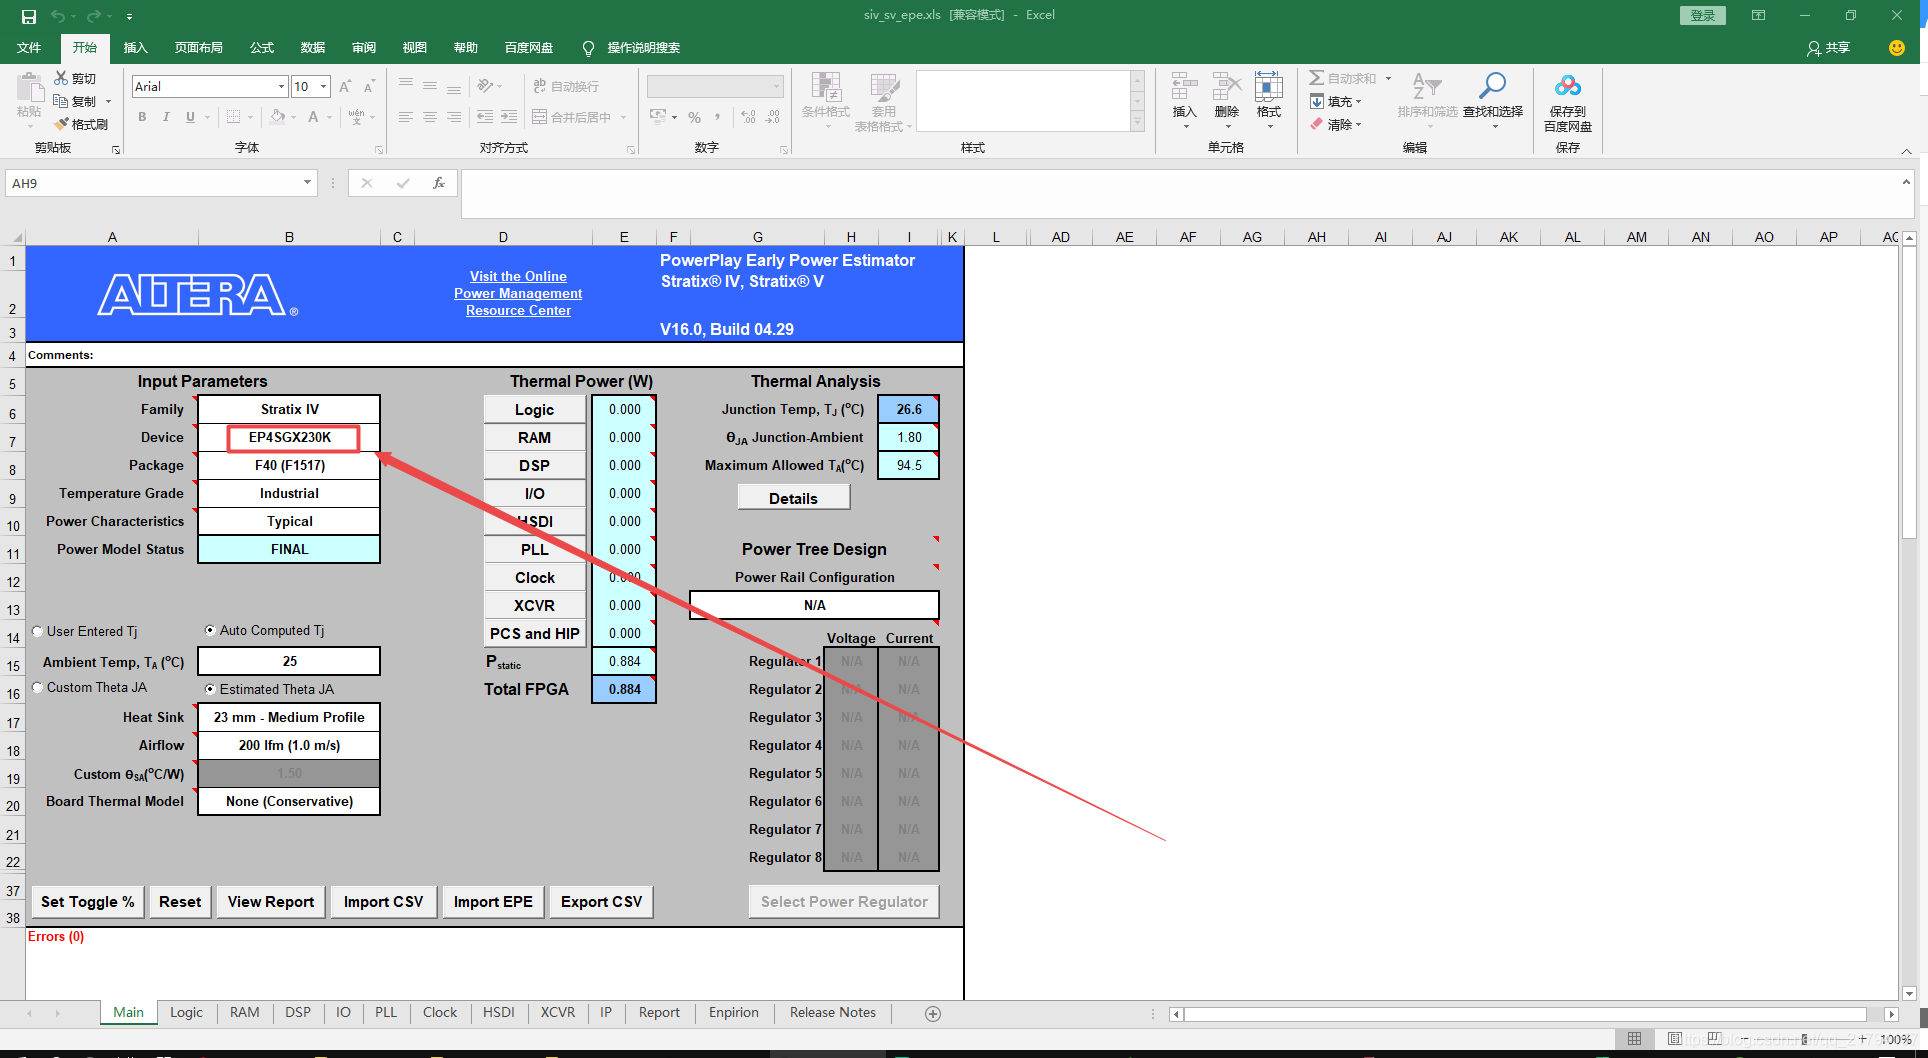The height and width of the screenshot is (1058, 1928).
Task: Click the Format Painter (格式刷) icon
Action: point(61,124)
